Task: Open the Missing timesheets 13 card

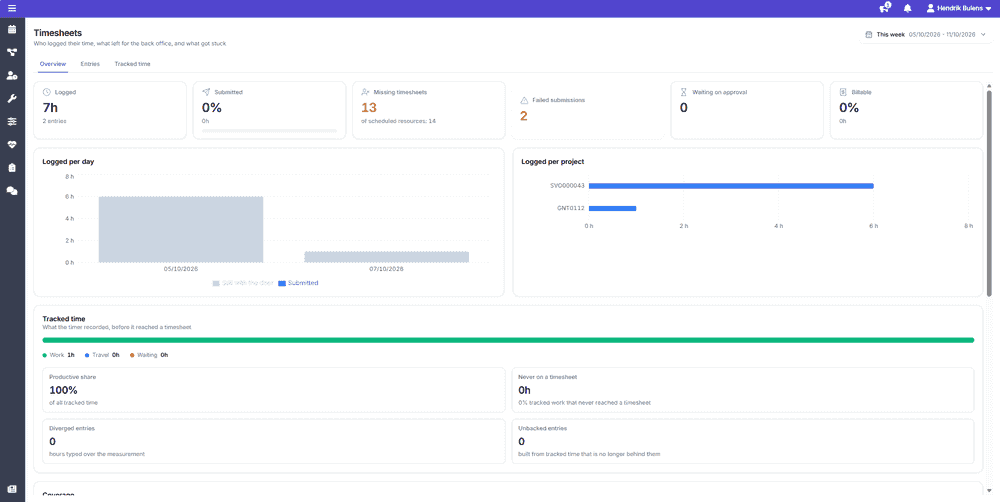Action: [x=429, y=110]
